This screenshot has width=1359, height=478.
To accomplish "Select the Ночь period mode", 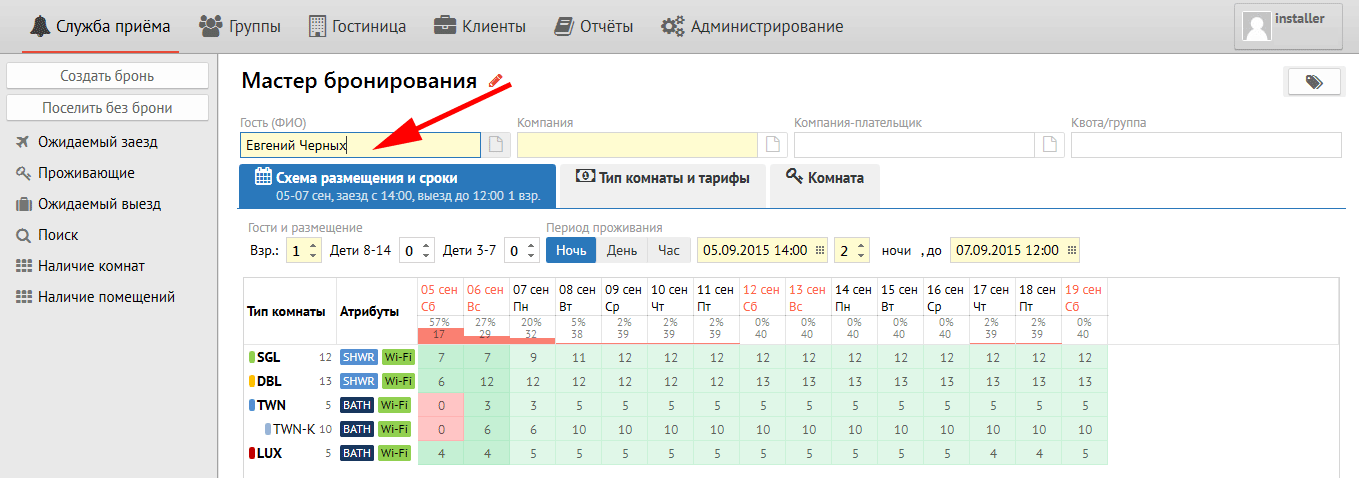I will [571, 250].
